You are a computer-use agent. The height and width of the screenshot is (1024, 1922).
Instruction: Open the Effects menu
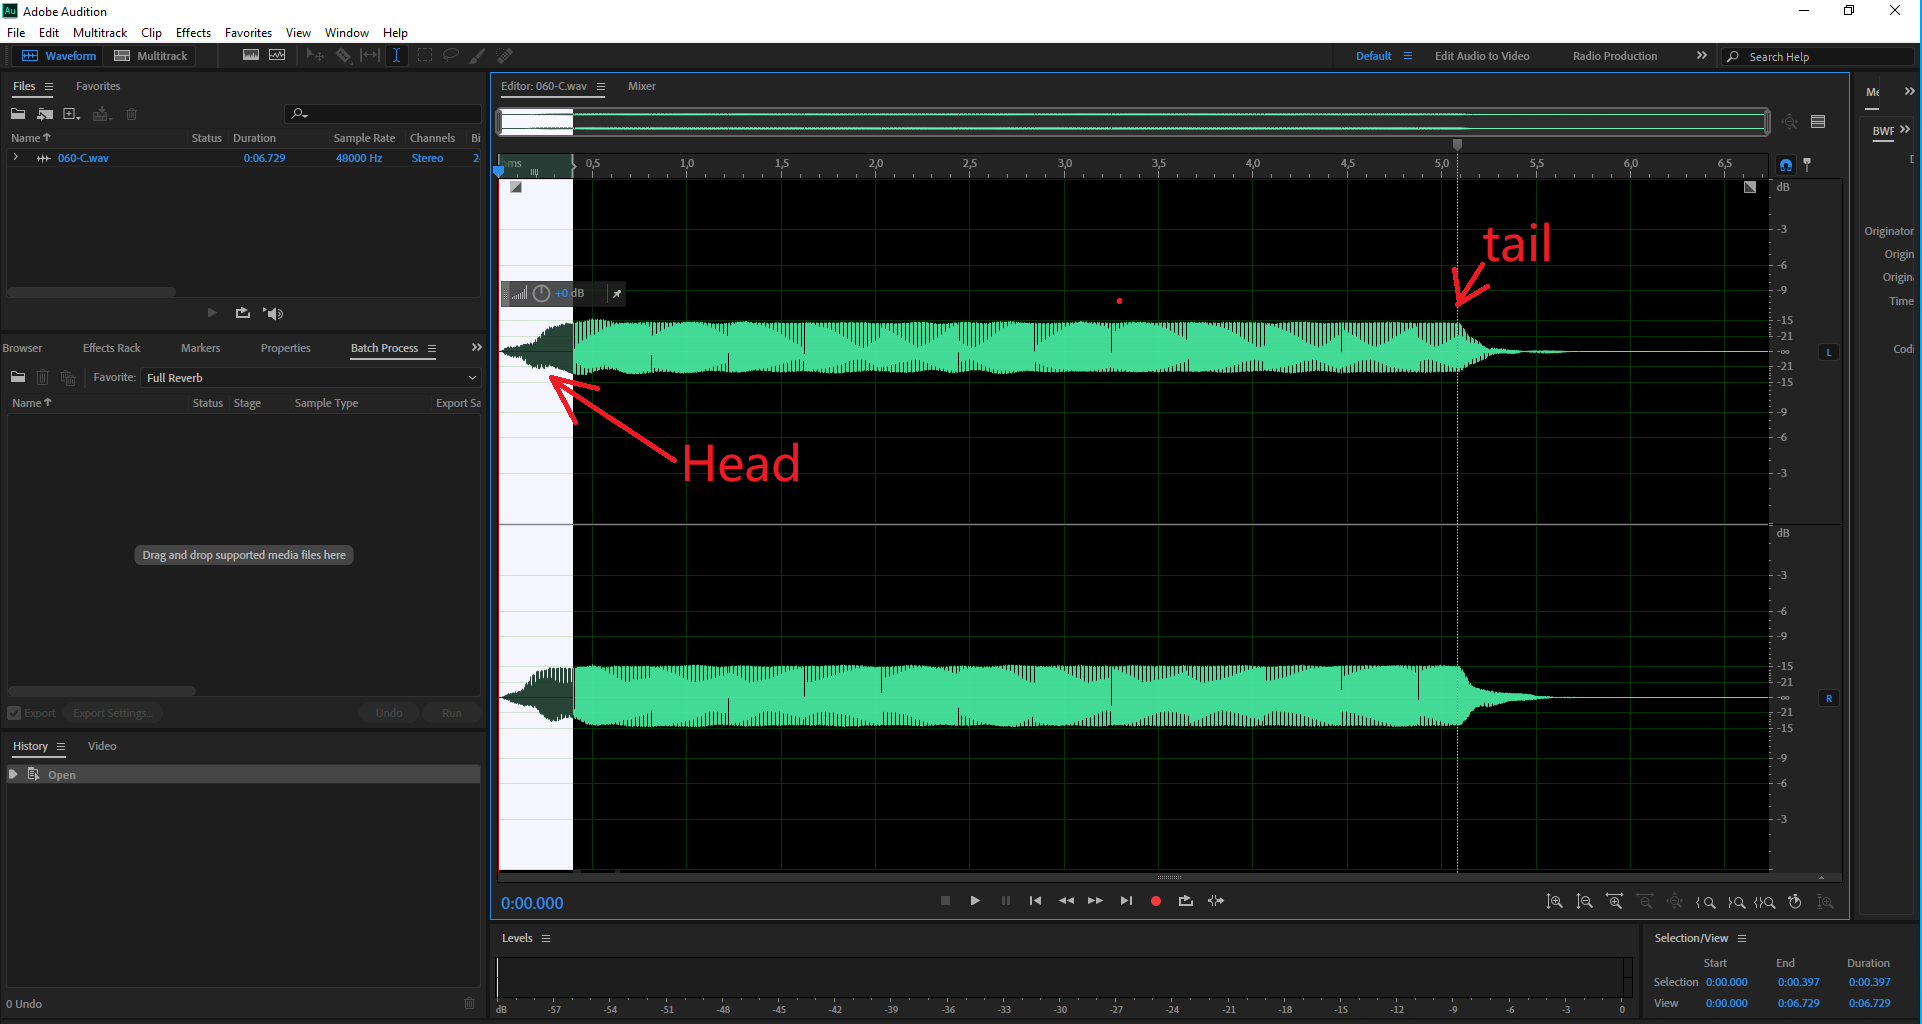(193, 33)
